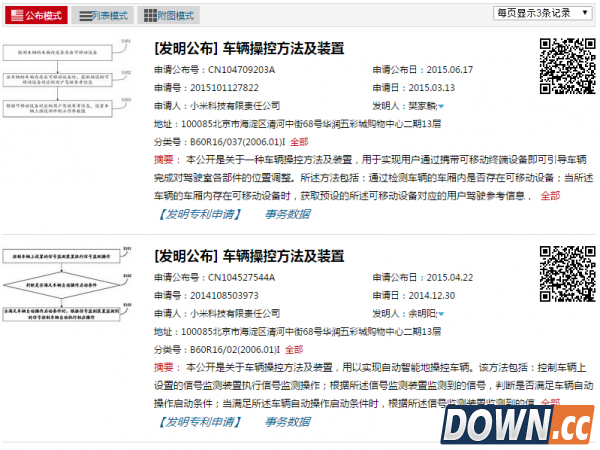This screenshot has width=600, height=450.
Task: Switch to 公布模式 view tab
Action: [36, 15]
